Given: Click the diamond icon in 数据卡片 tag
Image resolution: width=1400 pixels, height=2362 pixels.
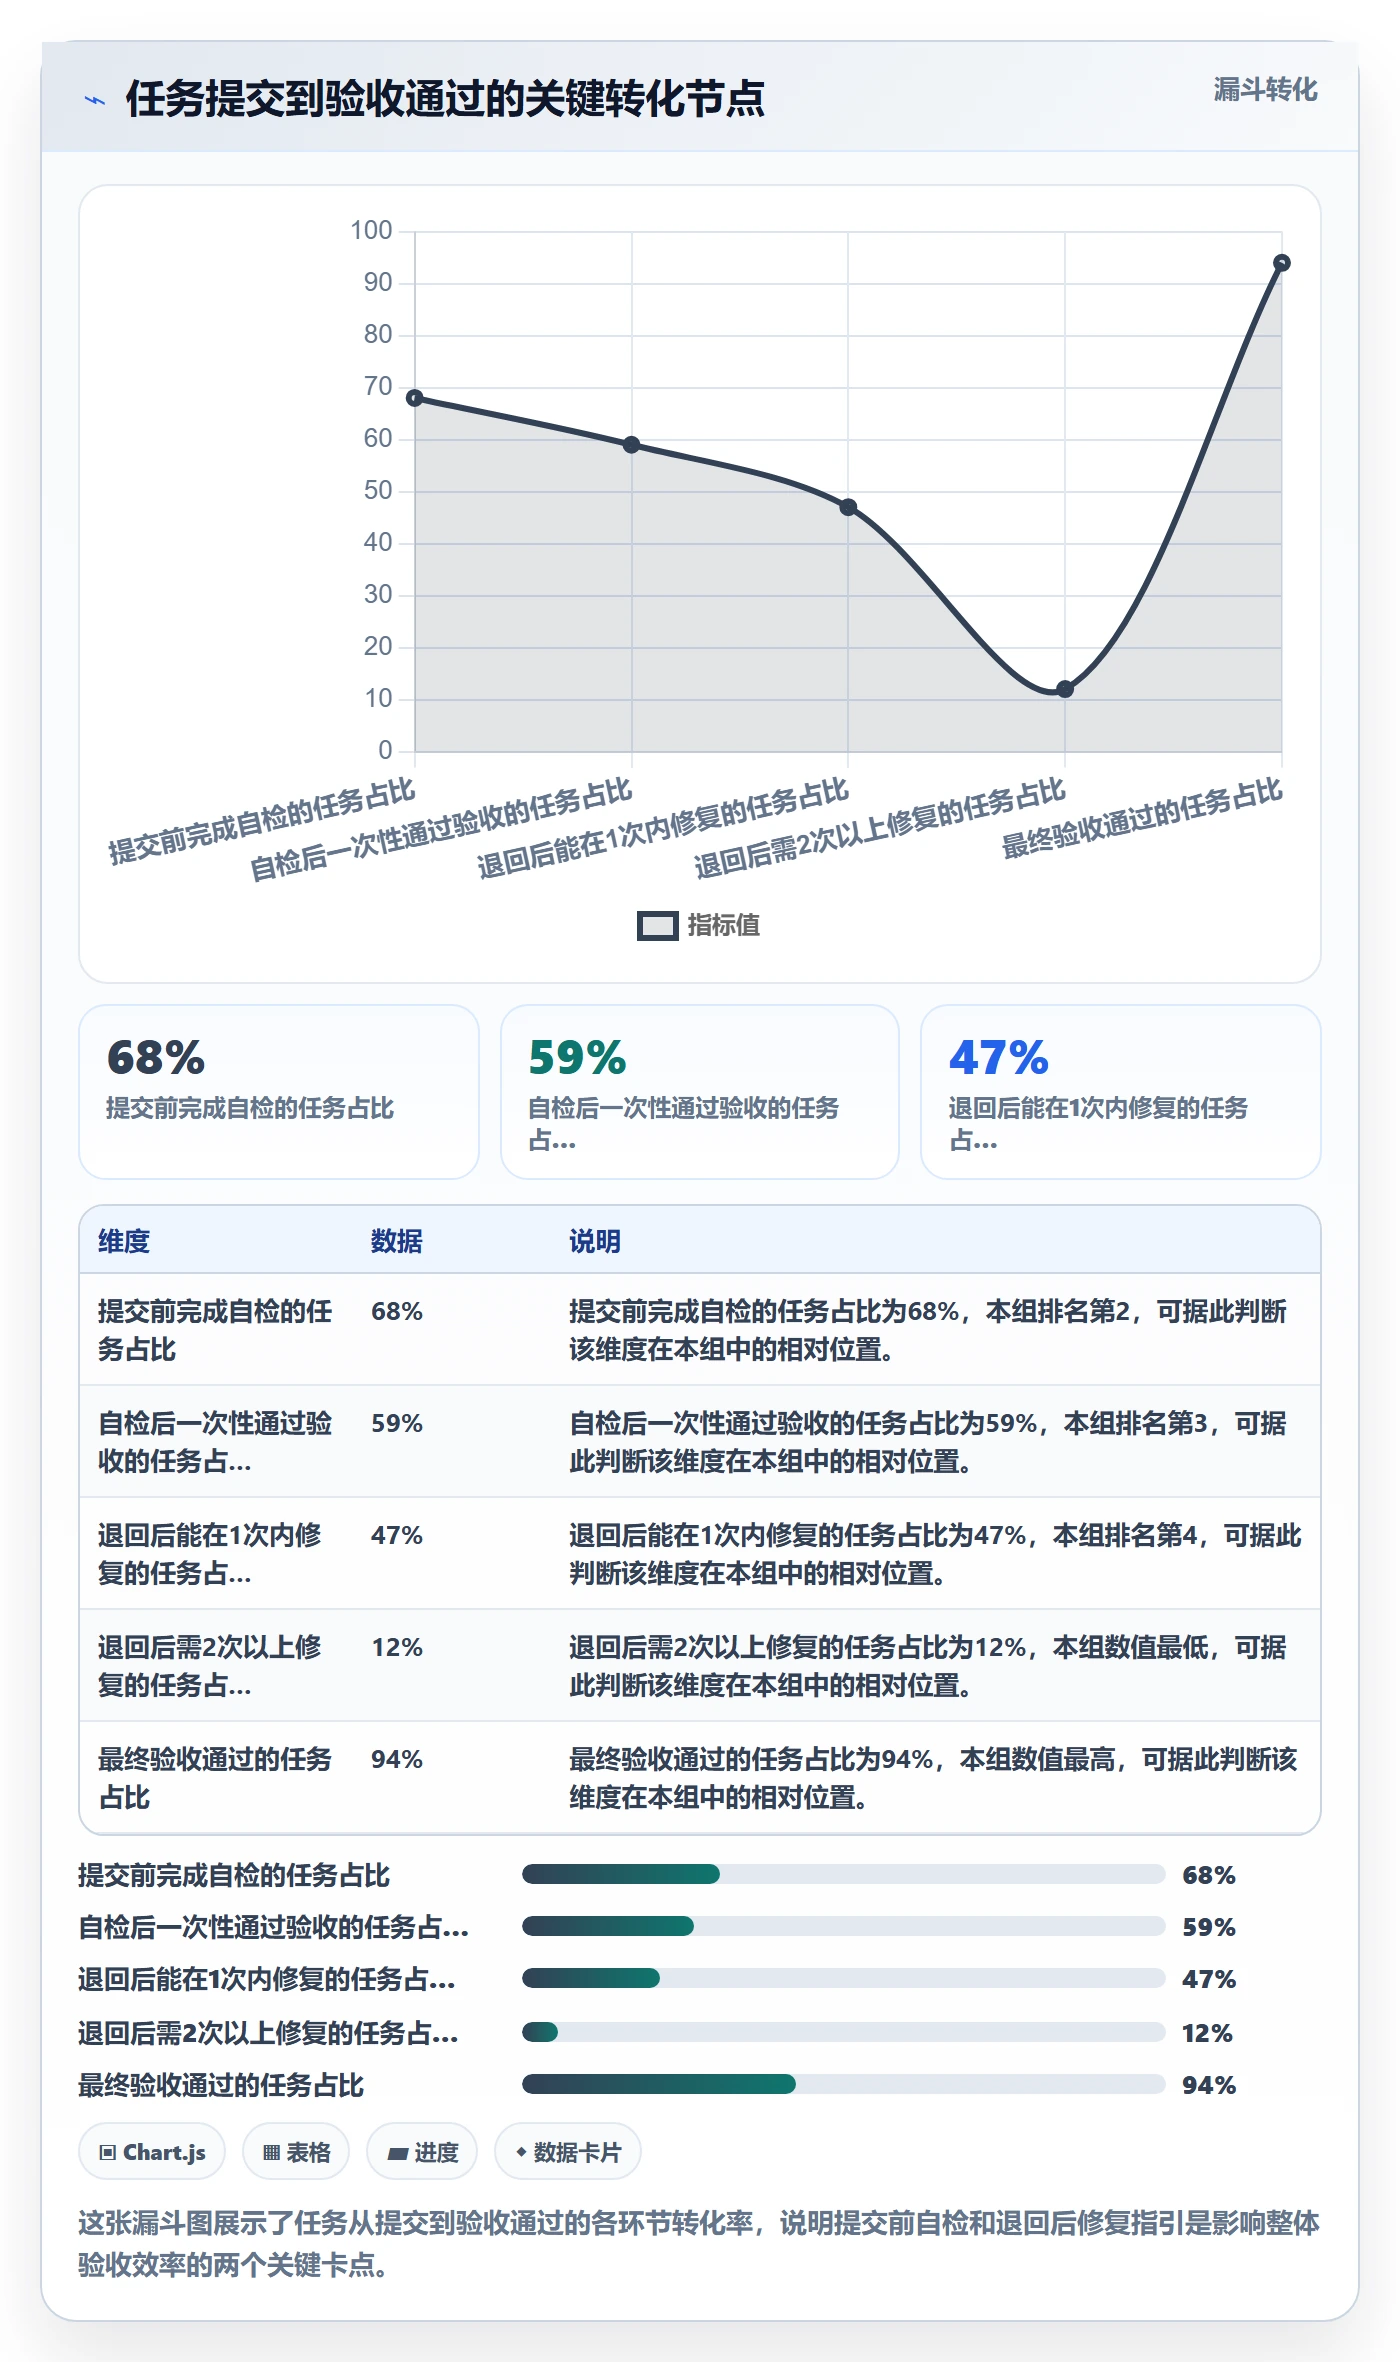Looking at the screenshot, I should pyautogui.click(x=521, y=2152).
